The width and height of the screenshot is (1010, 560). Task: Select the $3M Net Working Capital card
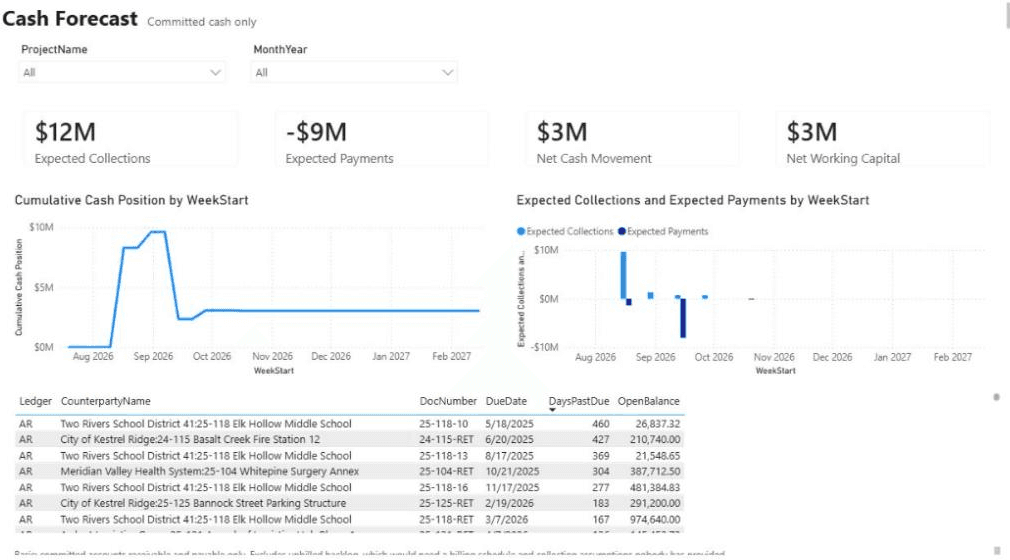883,140
